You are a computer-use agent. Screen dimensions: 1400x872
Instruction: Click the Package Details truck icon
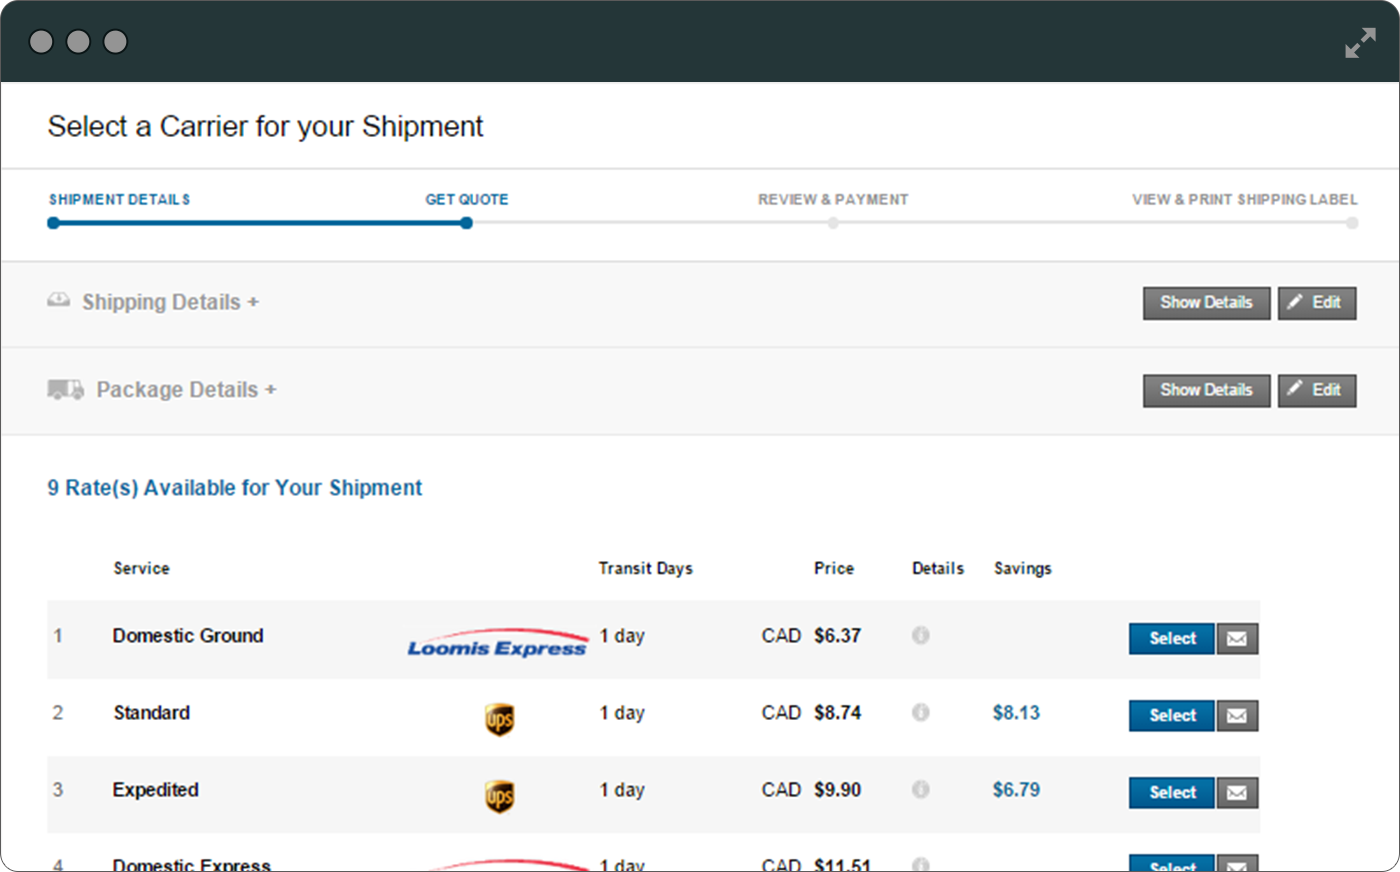pyautogui.click(x=66, y=389)
